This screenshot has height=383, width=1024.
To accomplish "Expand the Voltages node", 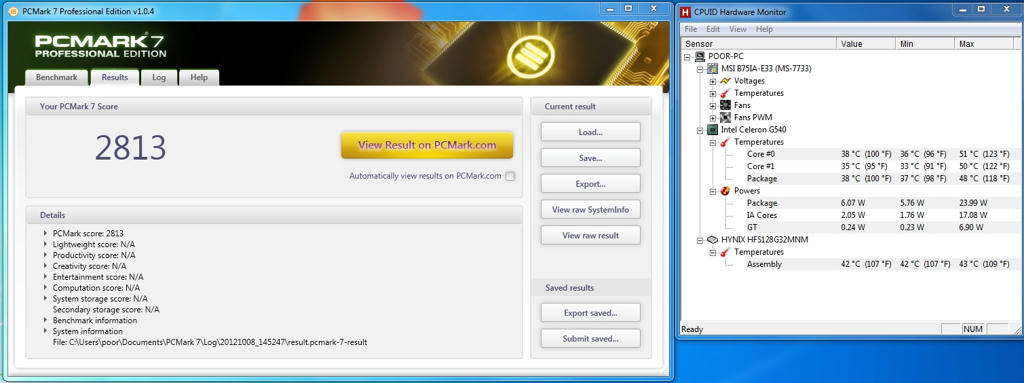I will tap(712, 81).
